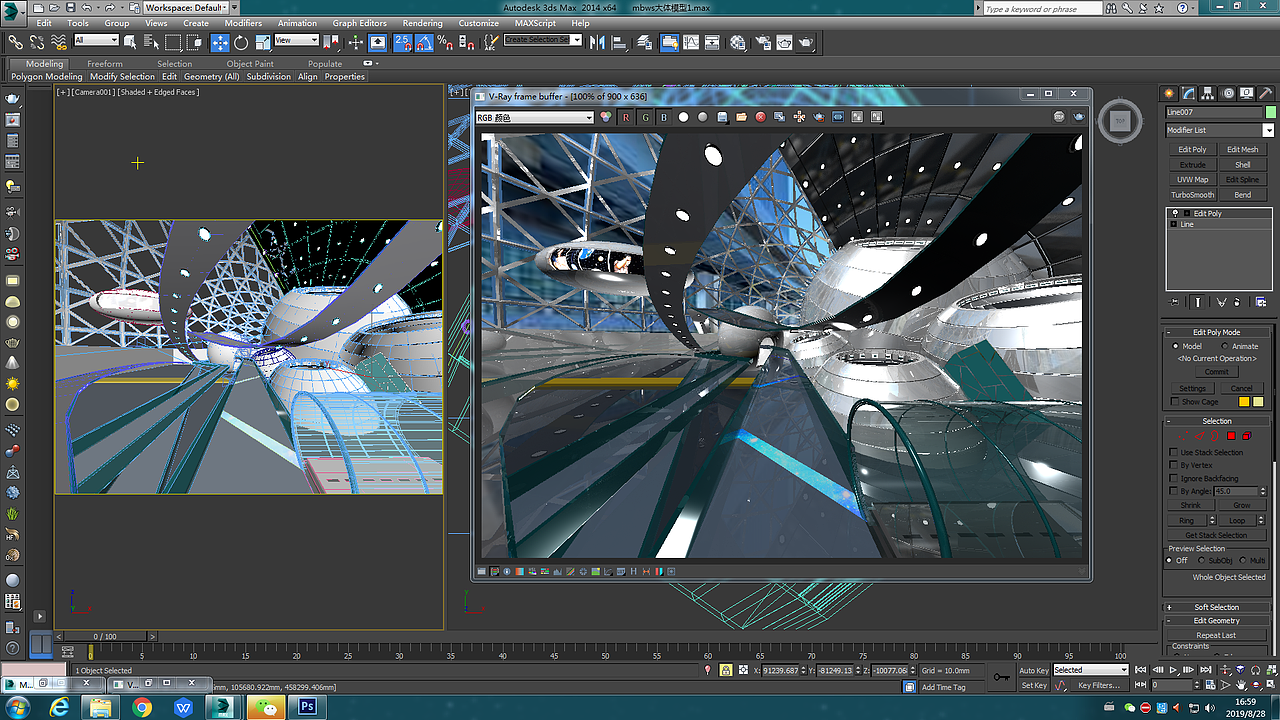This screenshot has width=1280, height=720.
Task: Select the Animate radio button
Action: click(x=1225, y=346)
